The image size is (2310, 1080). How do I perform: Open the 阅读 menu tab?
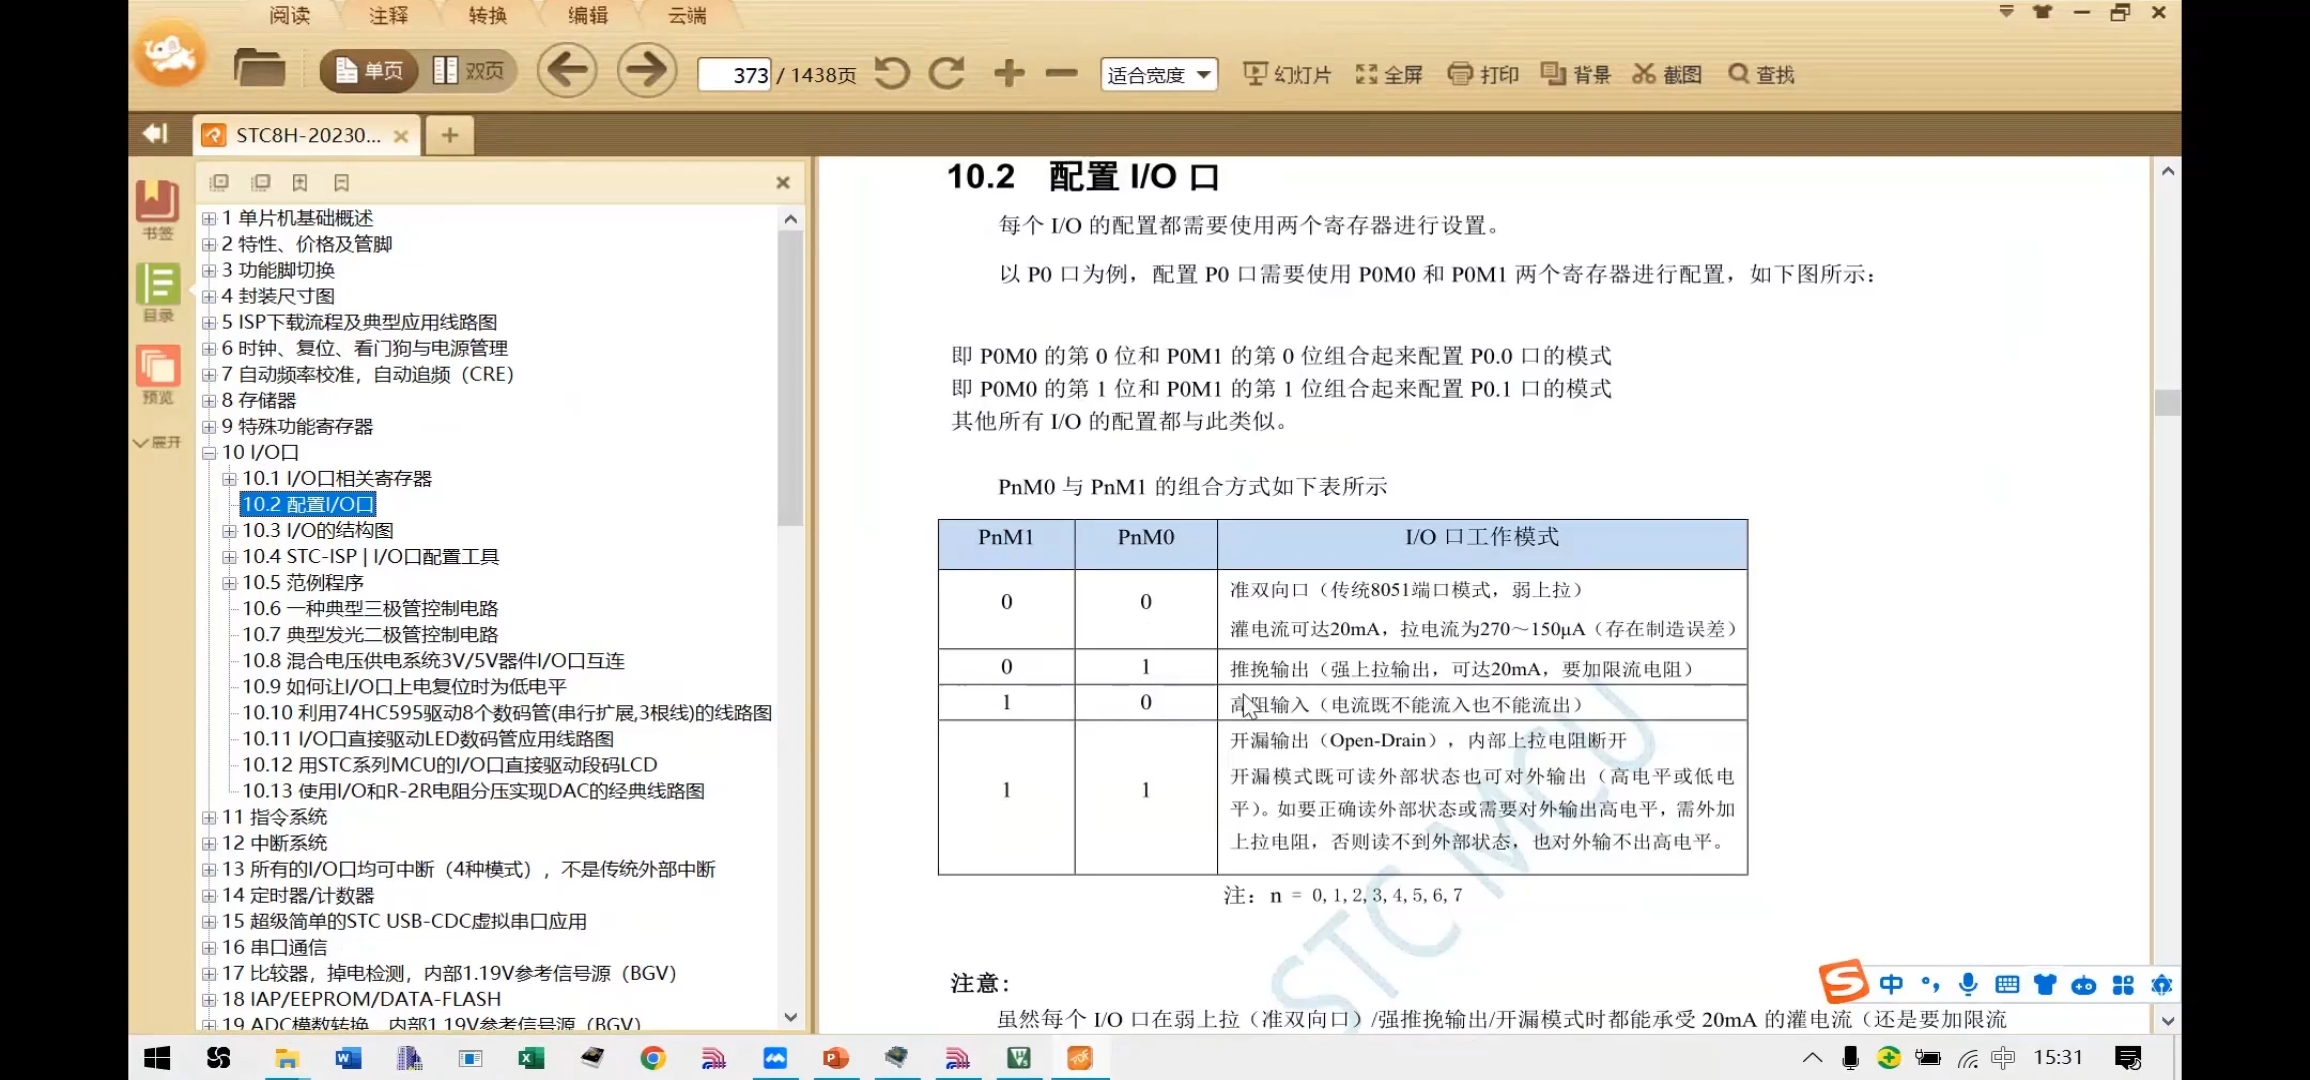pyautogui.click(x=290, y=15)
